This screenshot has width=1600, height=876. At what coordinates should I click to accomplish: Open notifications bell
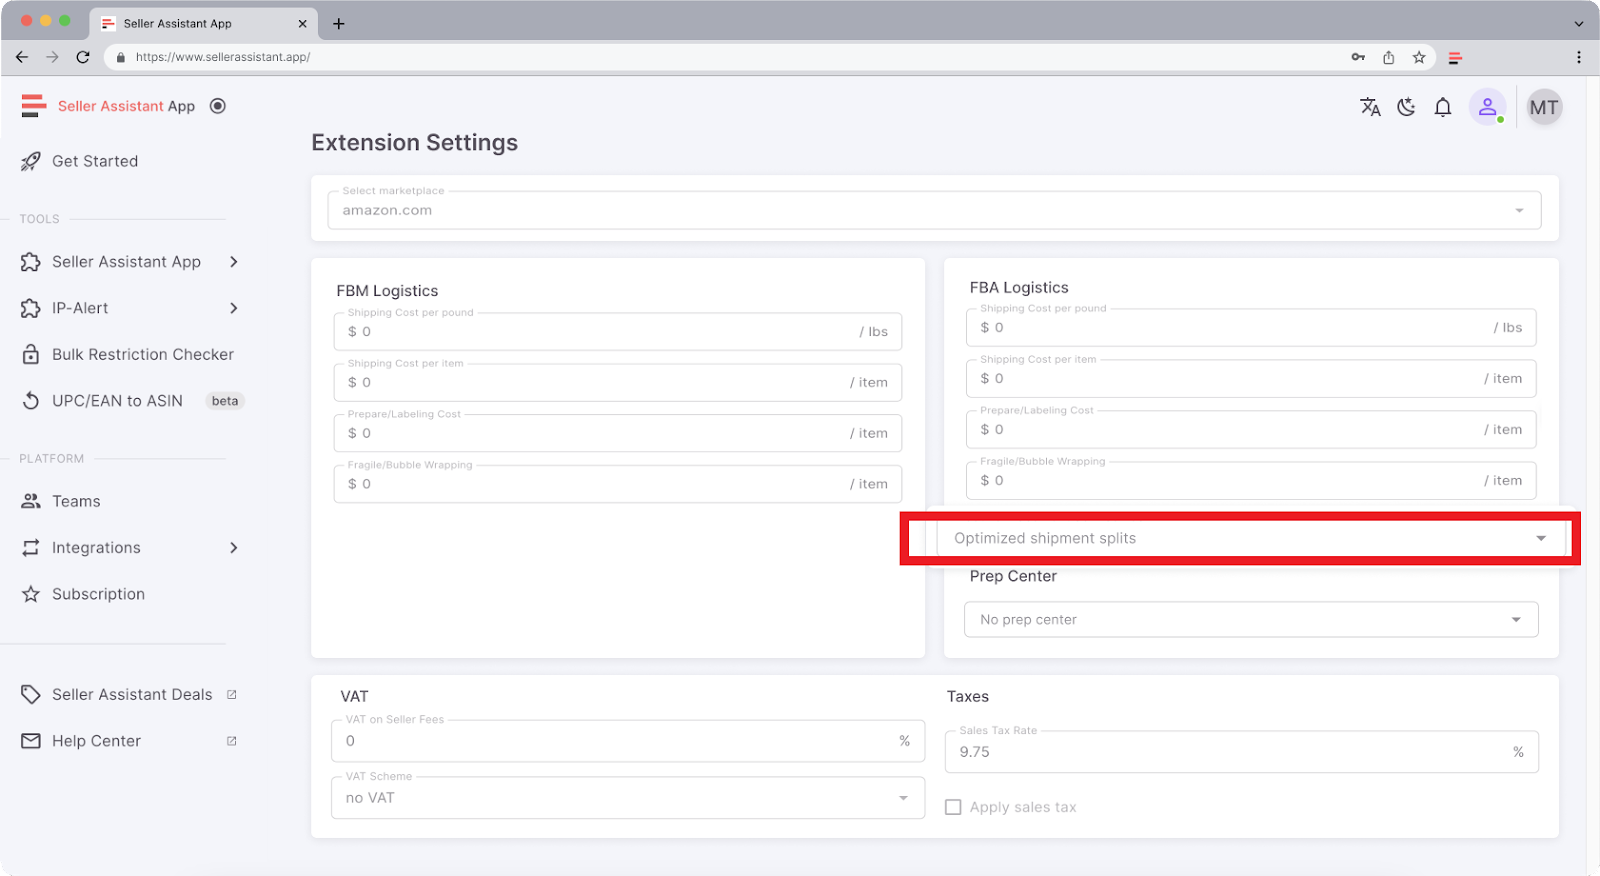click(x=1443, y=107)
